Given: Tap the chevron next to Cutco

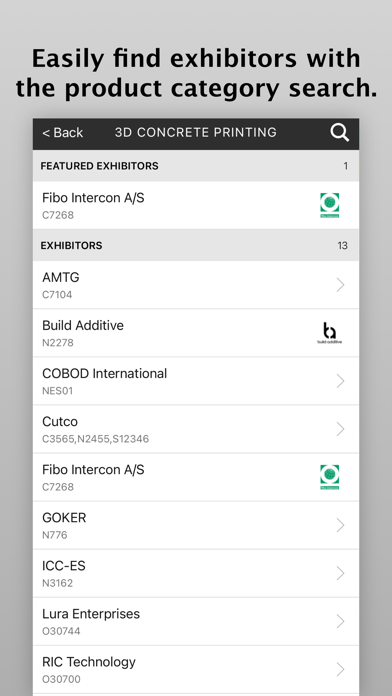Looking at the screenshot, I should click(x=341, y=429).
